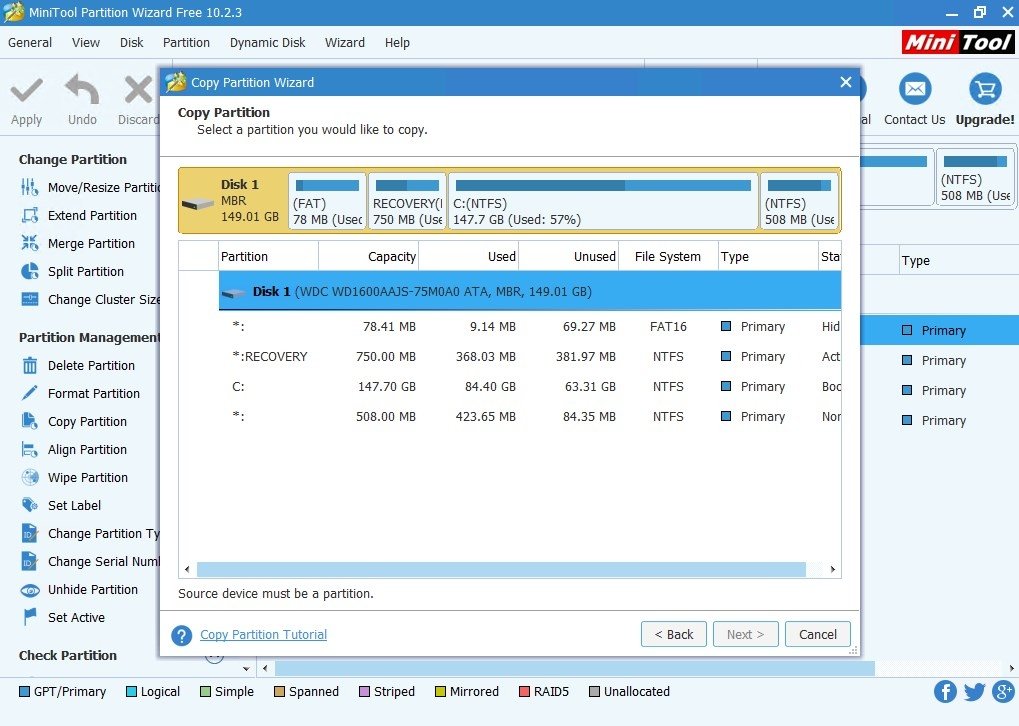Open the View menu
Screen dimensions: 1019x726
pyautogui.click(x=86, y=43)
